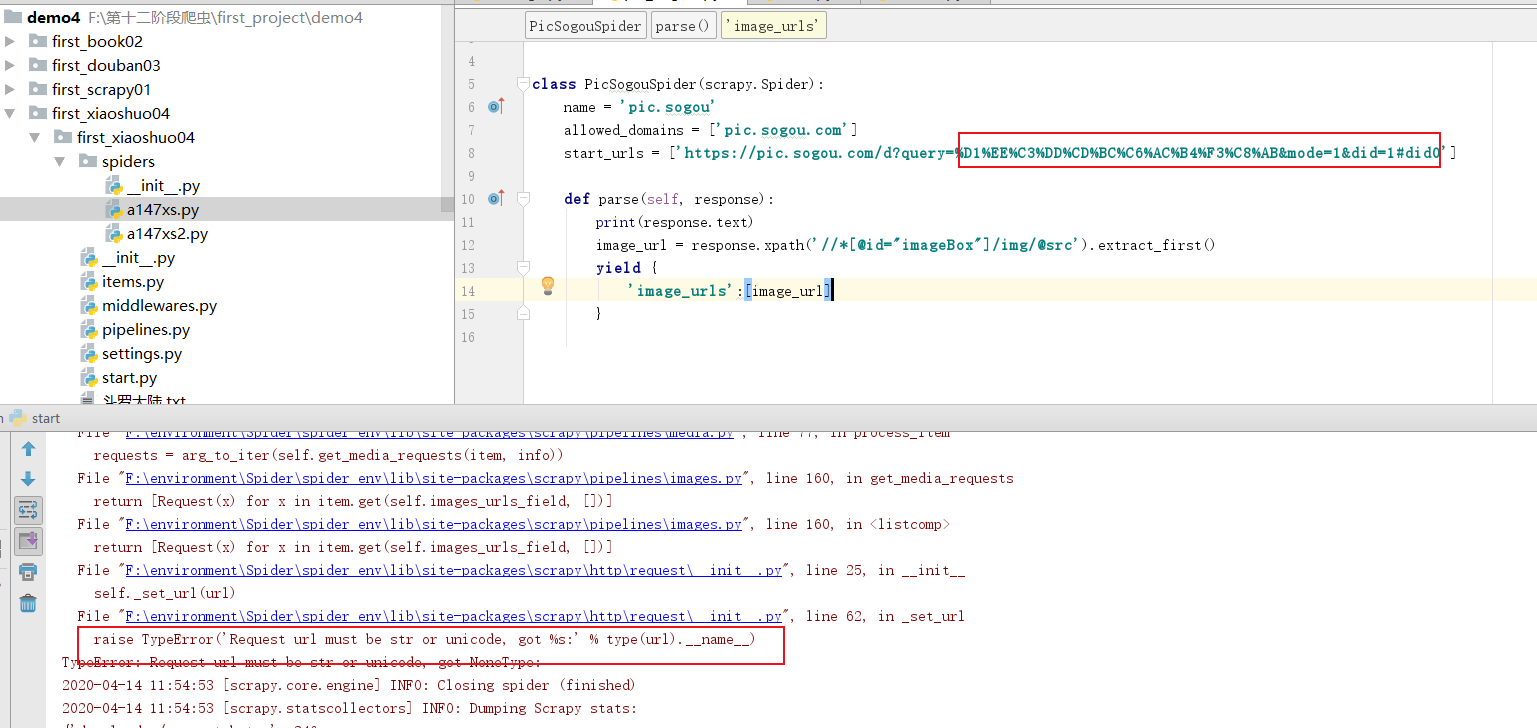Open start.py from project tree
This screenshot has height=728, width=1537.
(129, 377)
